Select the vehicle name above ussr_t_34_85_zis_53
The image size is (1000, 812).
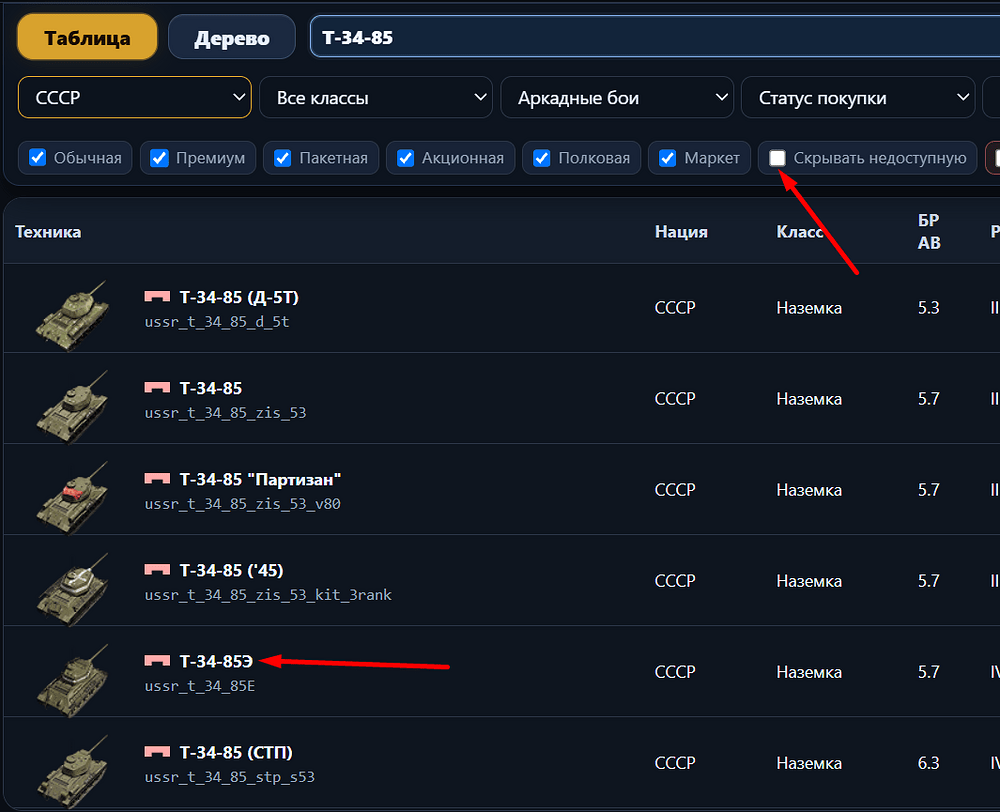(211, 388)
